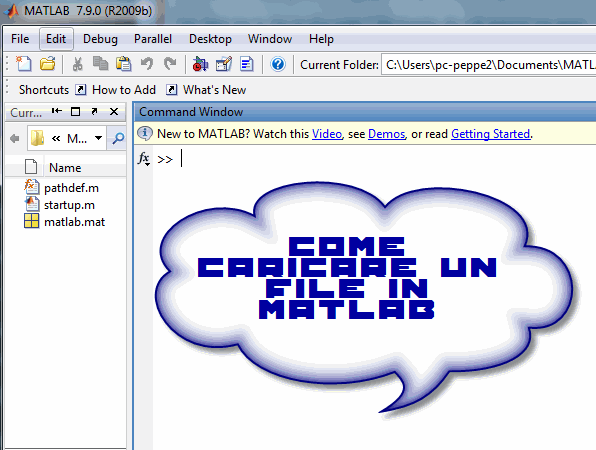Screen dimensions: 596x450
Task: Open the File menu
Action: click(20, 39)
